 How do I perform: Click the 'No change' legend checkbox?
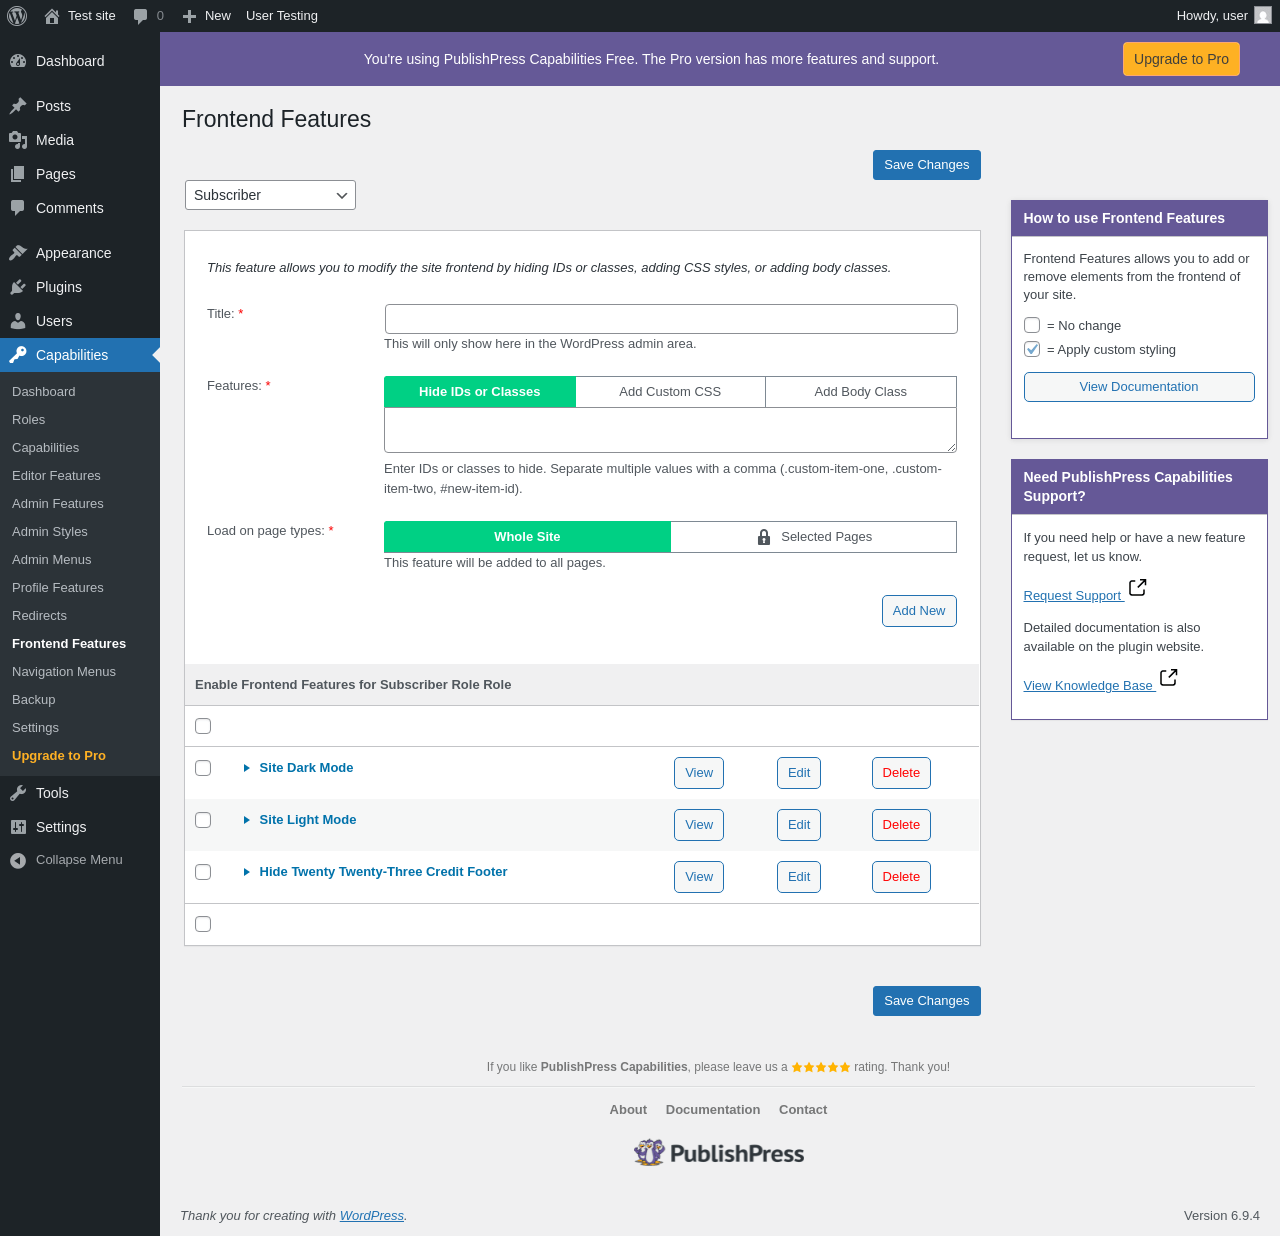(1032, 325)
